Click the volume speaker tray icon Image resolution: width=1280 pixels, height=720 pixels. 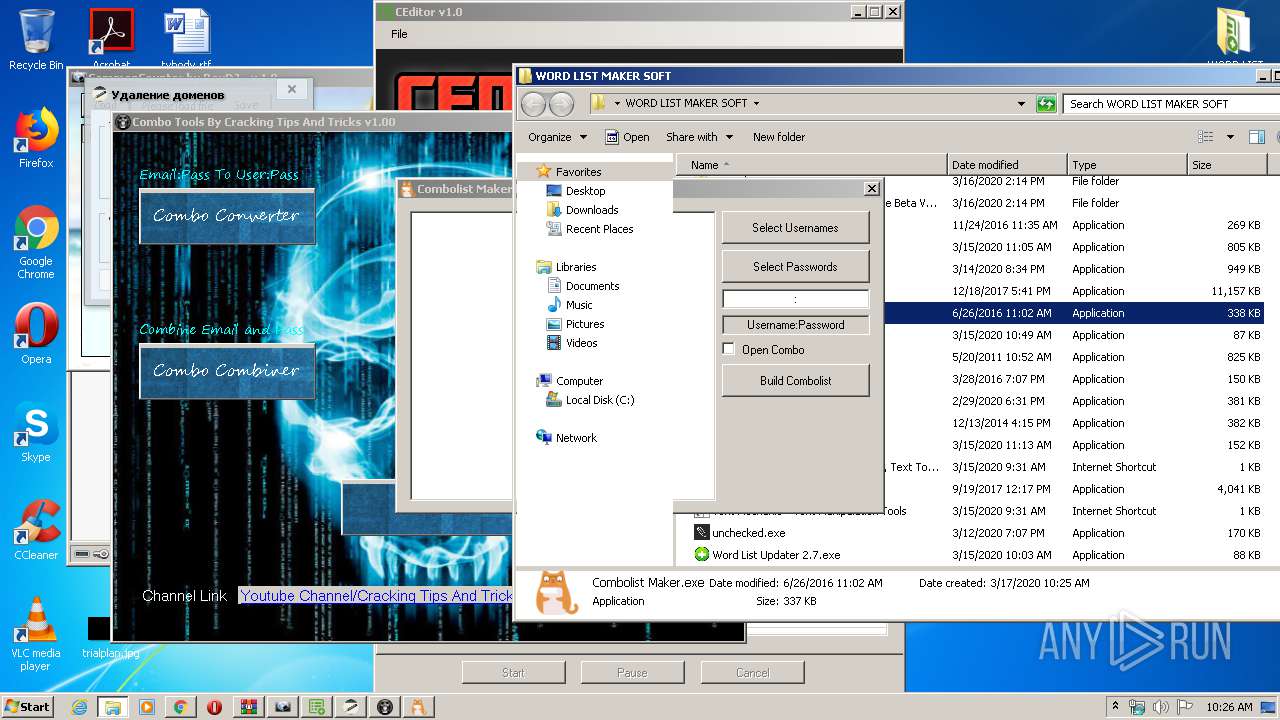click(1160, 707)
